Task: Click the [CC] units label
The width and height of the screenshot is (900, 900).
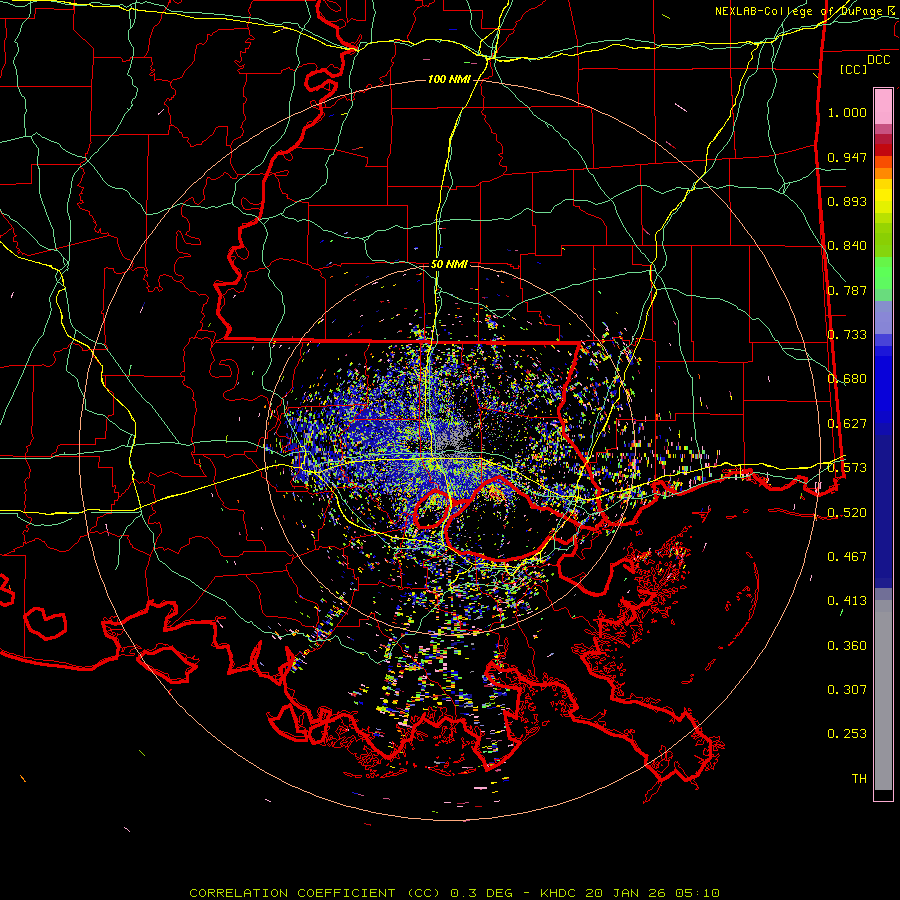Action: pyautogui.click(x=854, y=69)
